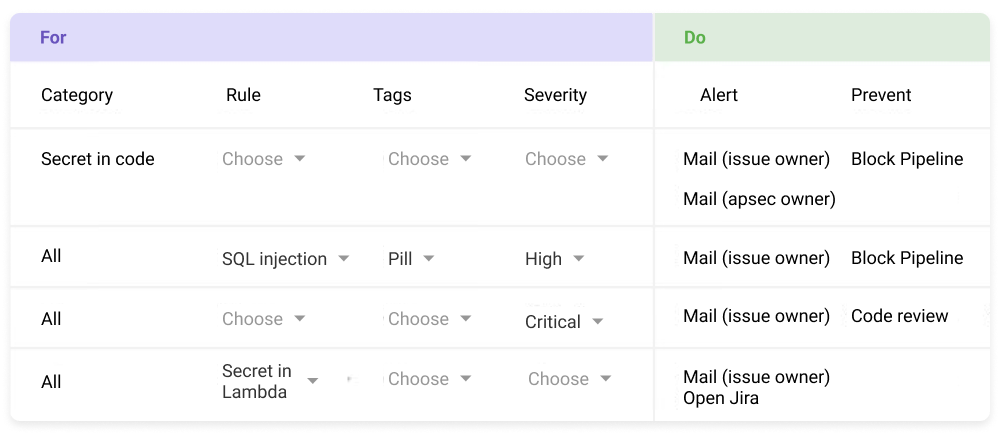The height and width of the screenshot is (433, 1000).
Task: Click the Category column header
Action: click(x=77, y=95)
